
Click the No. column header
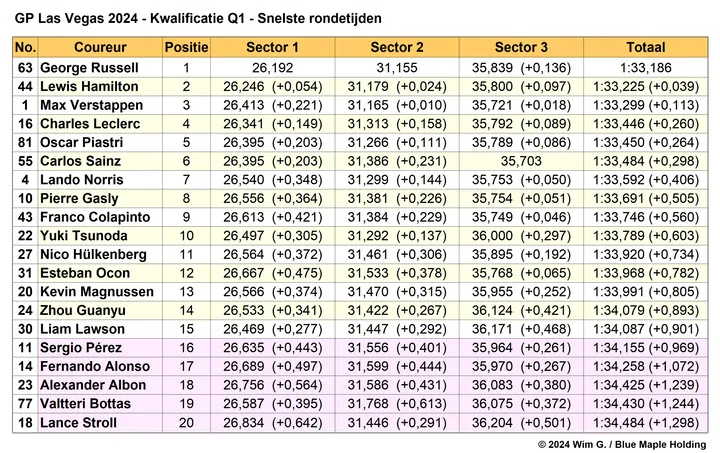point(26,48)
